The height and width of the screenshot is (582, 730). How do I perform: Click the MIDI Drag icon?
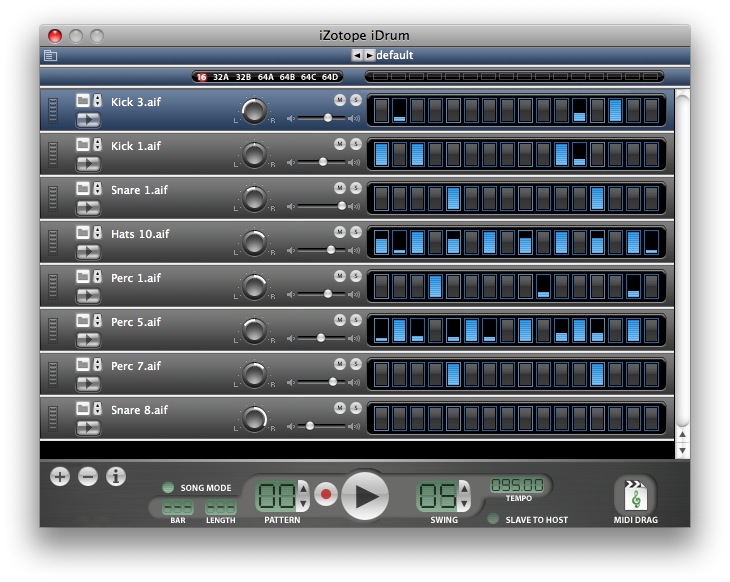(x=635, y=496)
